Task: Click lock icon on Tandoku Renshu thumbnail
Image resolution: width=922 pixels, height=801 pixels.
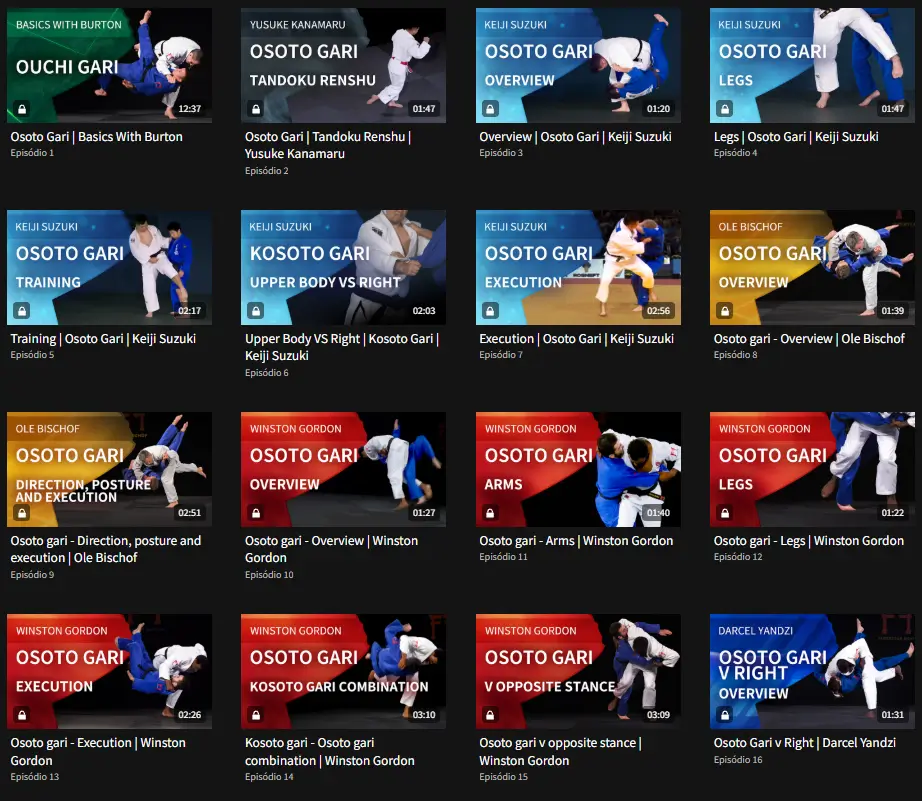Action: tap(256, 109)
